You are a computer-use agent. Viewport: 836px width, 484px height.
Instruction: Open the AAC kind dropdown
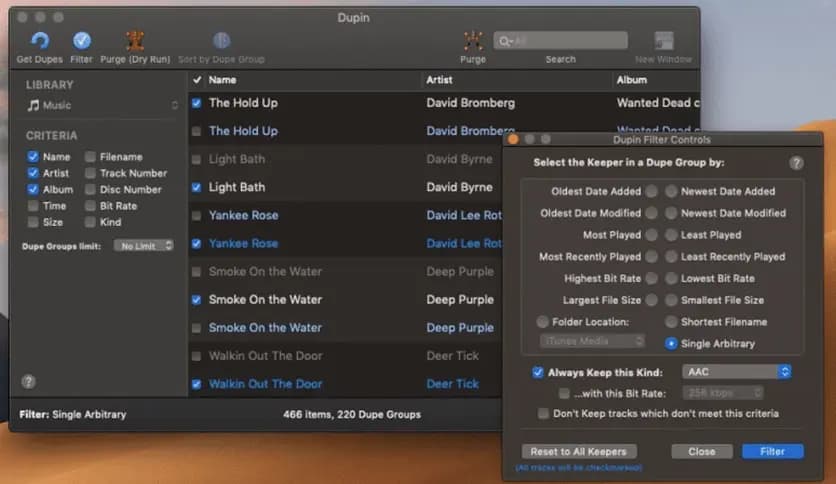(736, 372)
